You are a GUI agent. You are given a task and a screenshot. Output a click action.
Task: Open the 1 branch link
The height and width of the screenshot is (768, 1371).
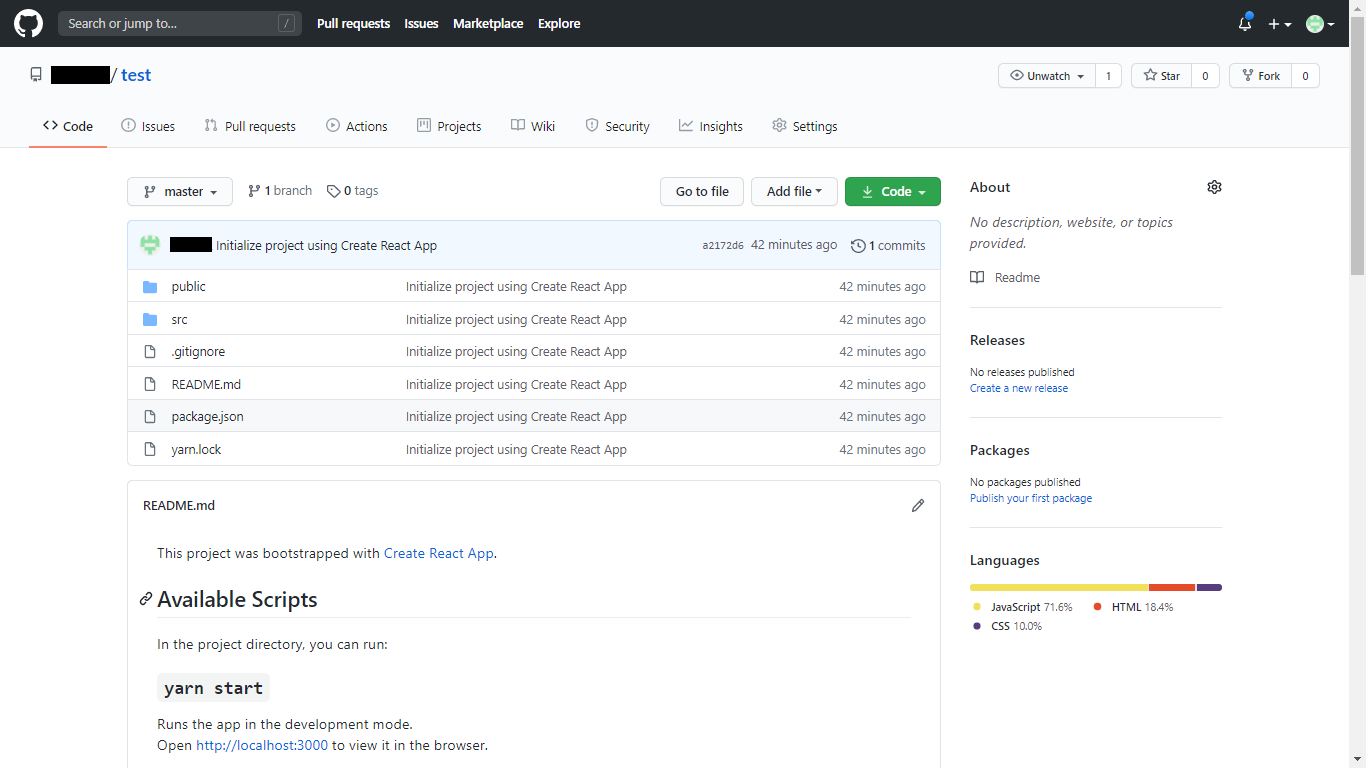click(x=280, y=191)
